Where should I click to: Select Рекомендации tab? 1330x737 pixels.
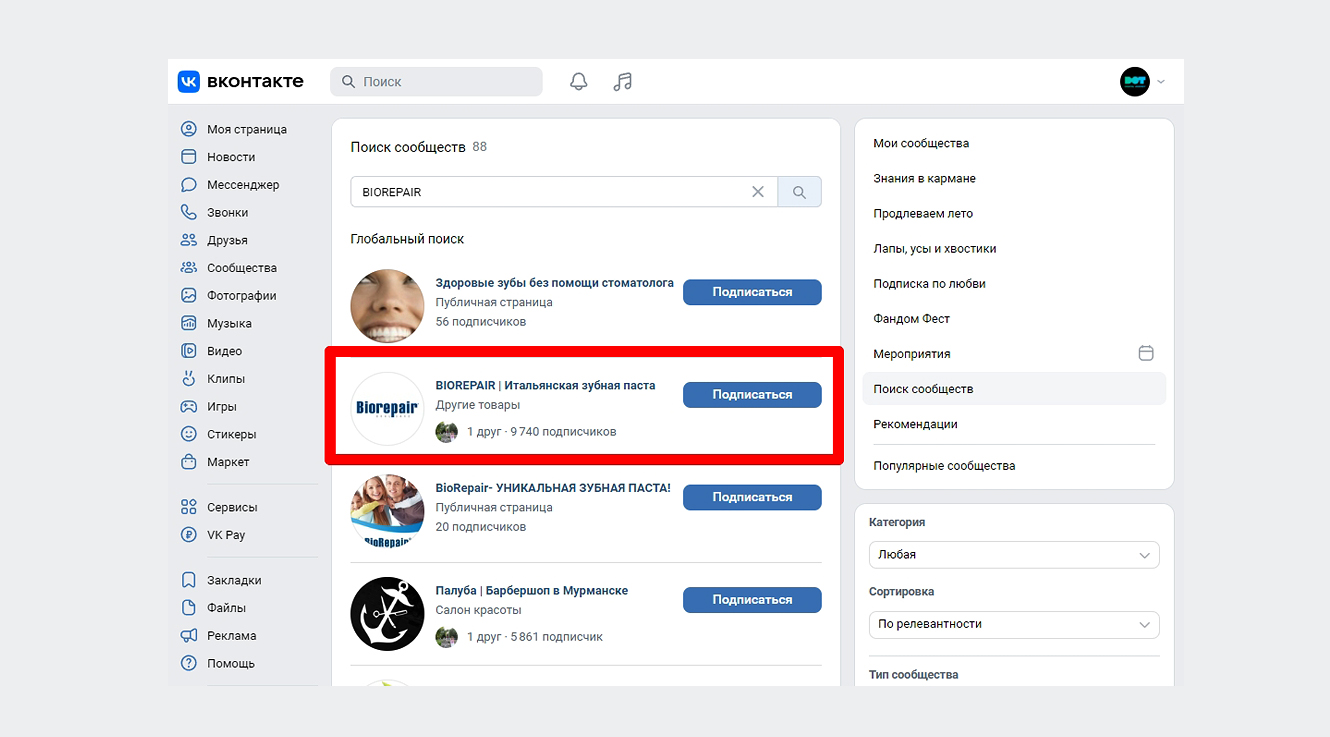(x=1014, y=424)
